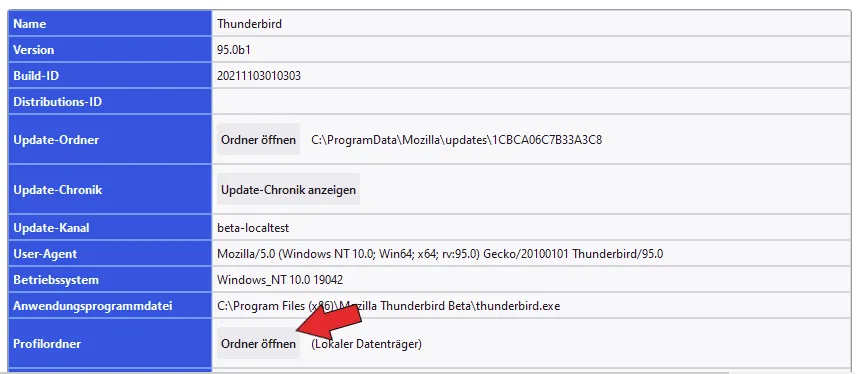Click the empty Distributions-ID value cell
This screenshot has width=856, height=374.
coord(530,102)
